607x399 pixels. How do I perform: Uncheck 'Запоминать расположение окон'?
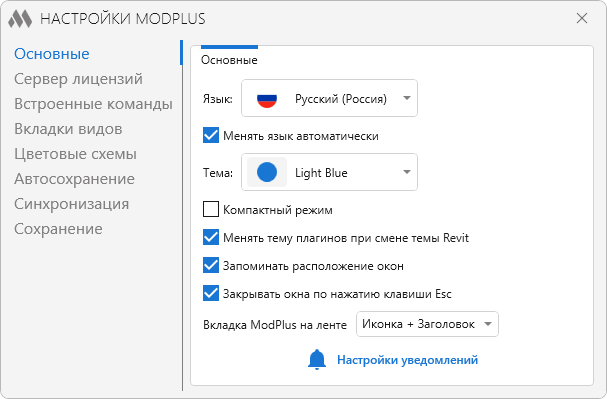pos(211,265)
